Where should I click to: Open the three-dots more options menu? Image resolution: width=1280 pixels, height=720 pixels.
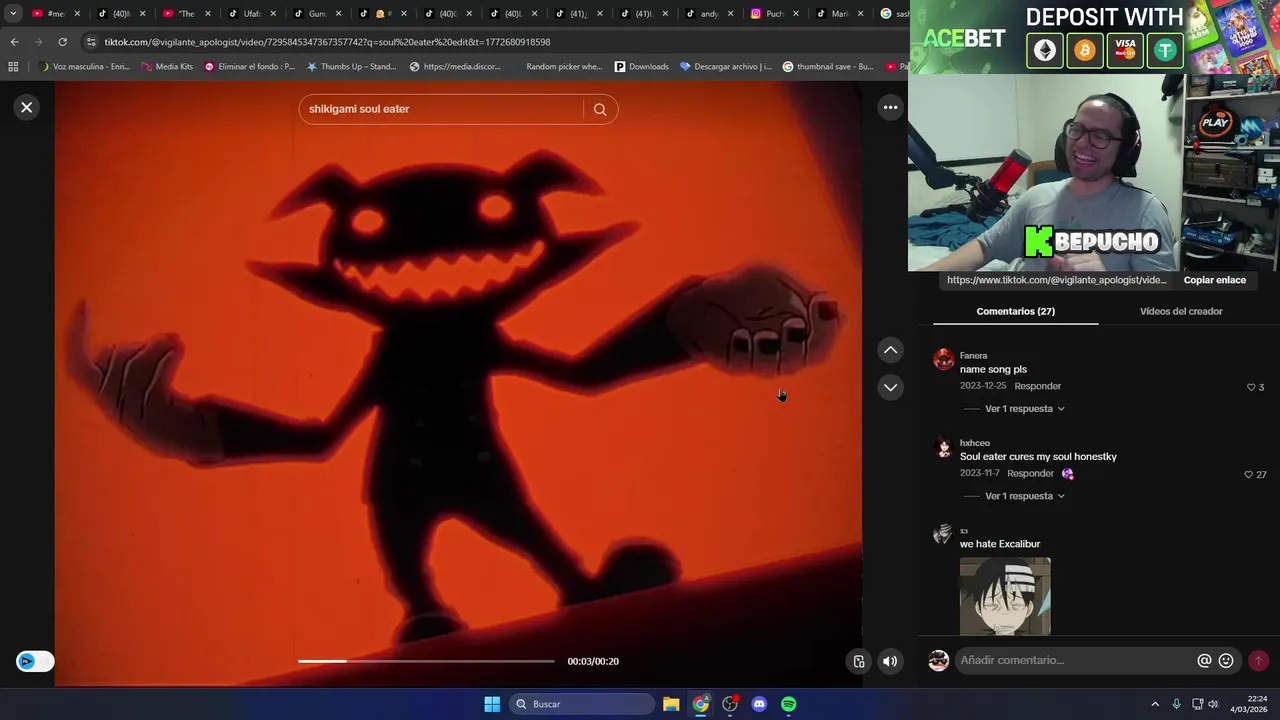[x=890, y=107]
